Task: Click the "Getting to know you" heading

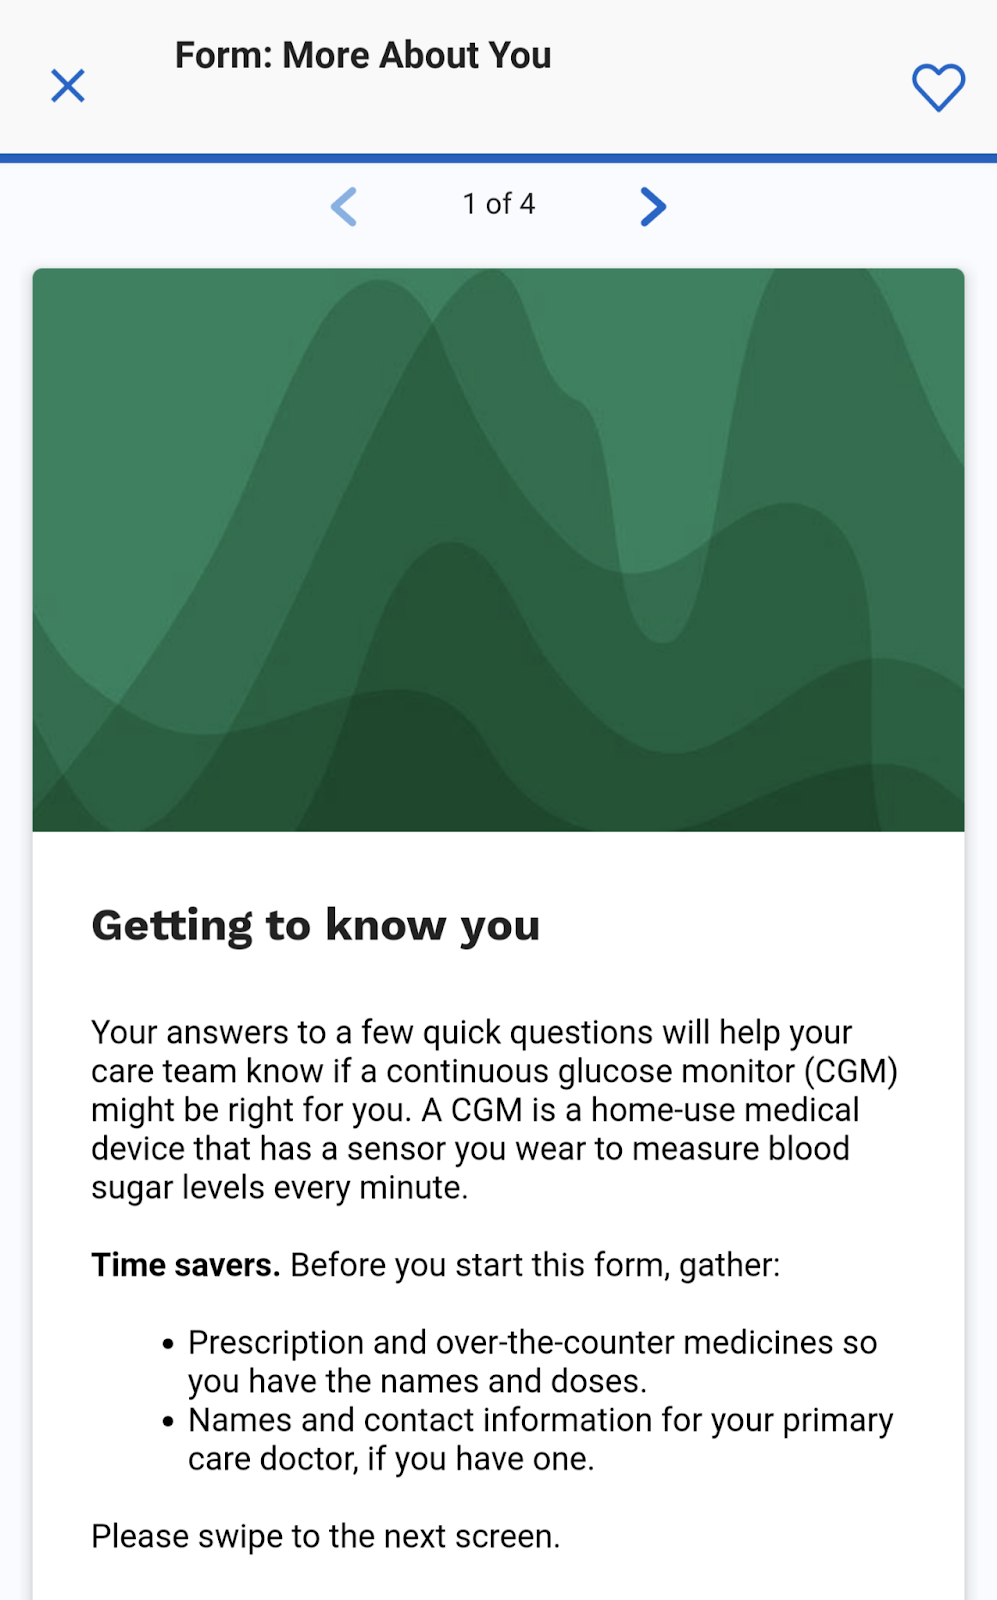Action: [x=315, y=925]
